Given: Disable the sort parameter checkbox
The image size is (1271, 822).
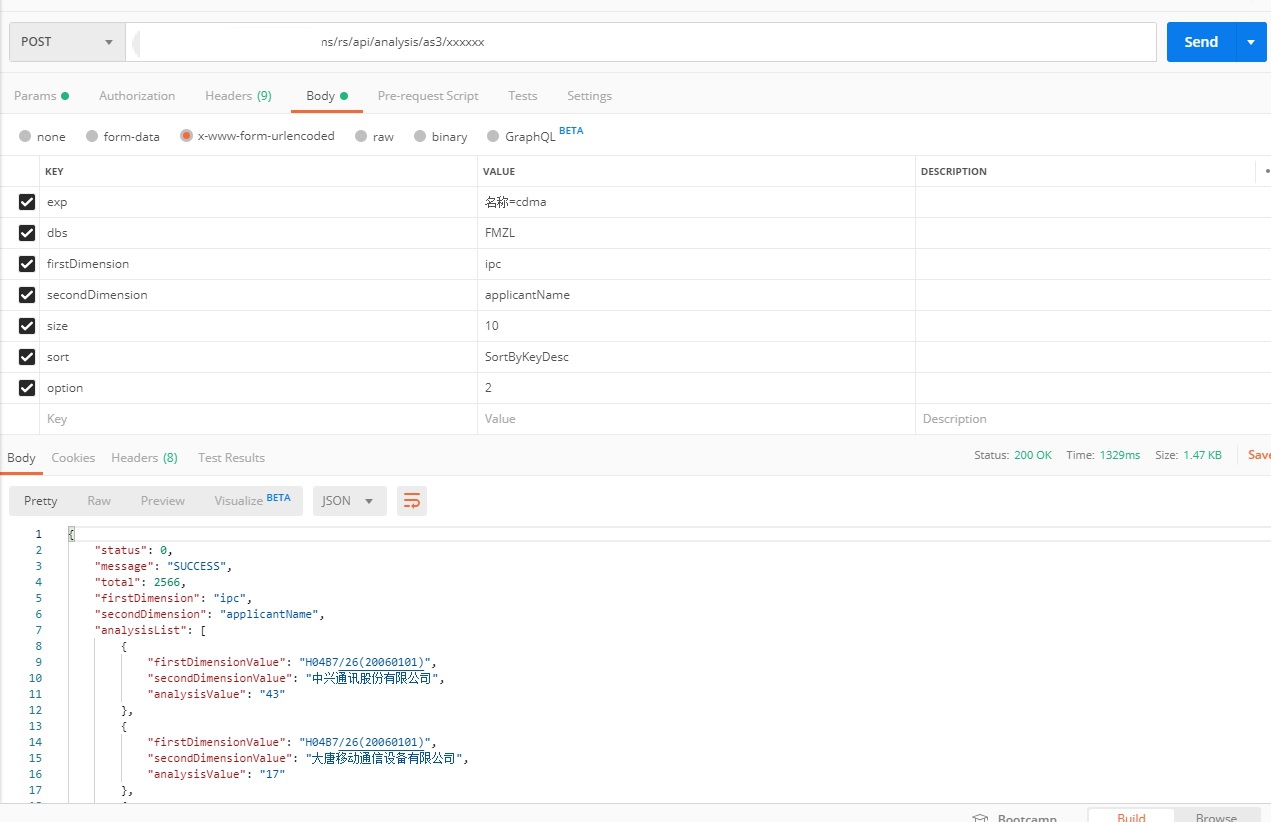Looking at the screenshot, I should pos(27,357).
